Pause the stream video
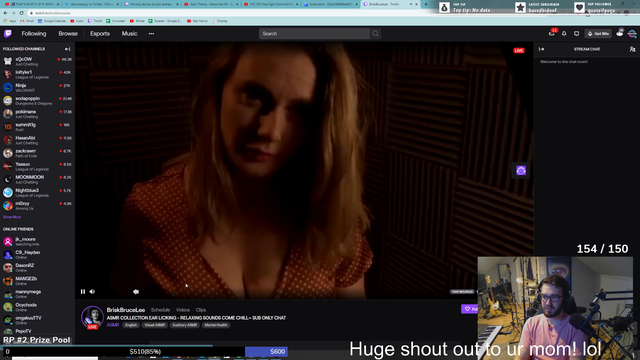This screenshot has width=640, height=360. click(83, 291)
